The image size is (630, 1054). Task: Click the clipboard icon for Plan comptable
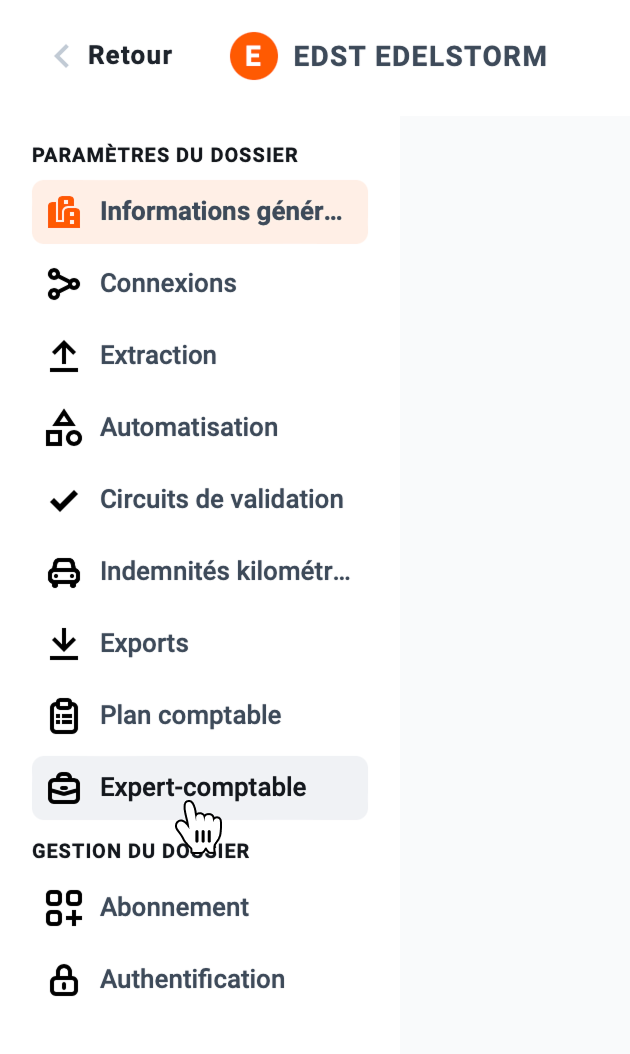64,716
